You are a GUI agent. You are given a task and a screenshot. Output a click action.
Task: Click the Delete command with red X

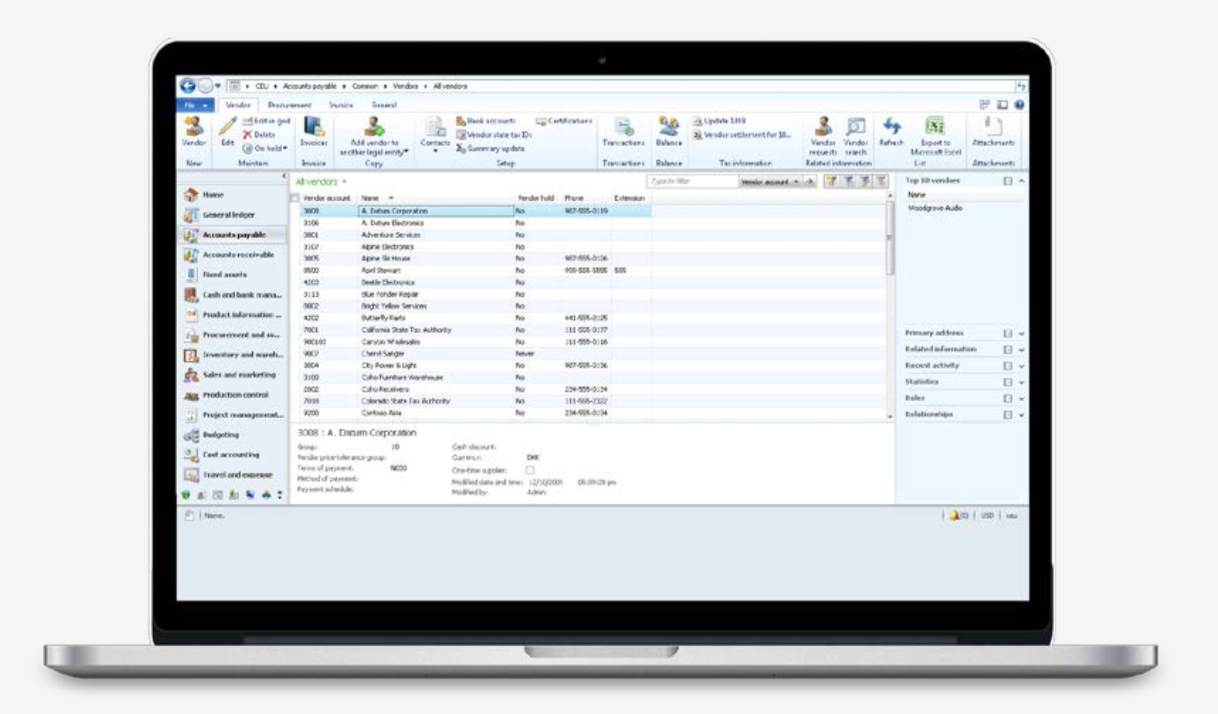tap(259, 134)
